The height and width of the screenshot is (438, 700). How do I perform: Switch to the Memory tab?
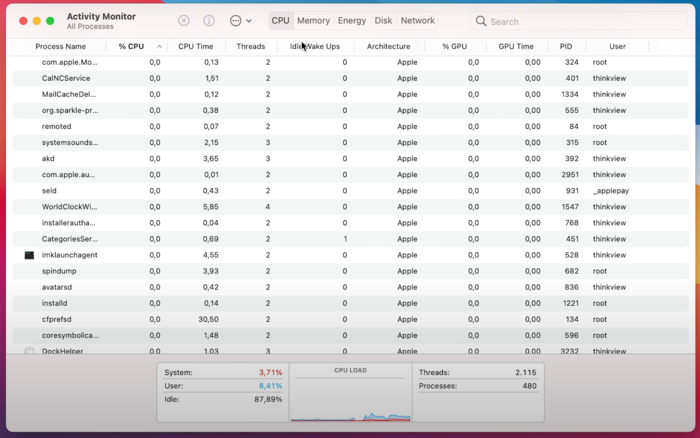[x=313, y=21]
